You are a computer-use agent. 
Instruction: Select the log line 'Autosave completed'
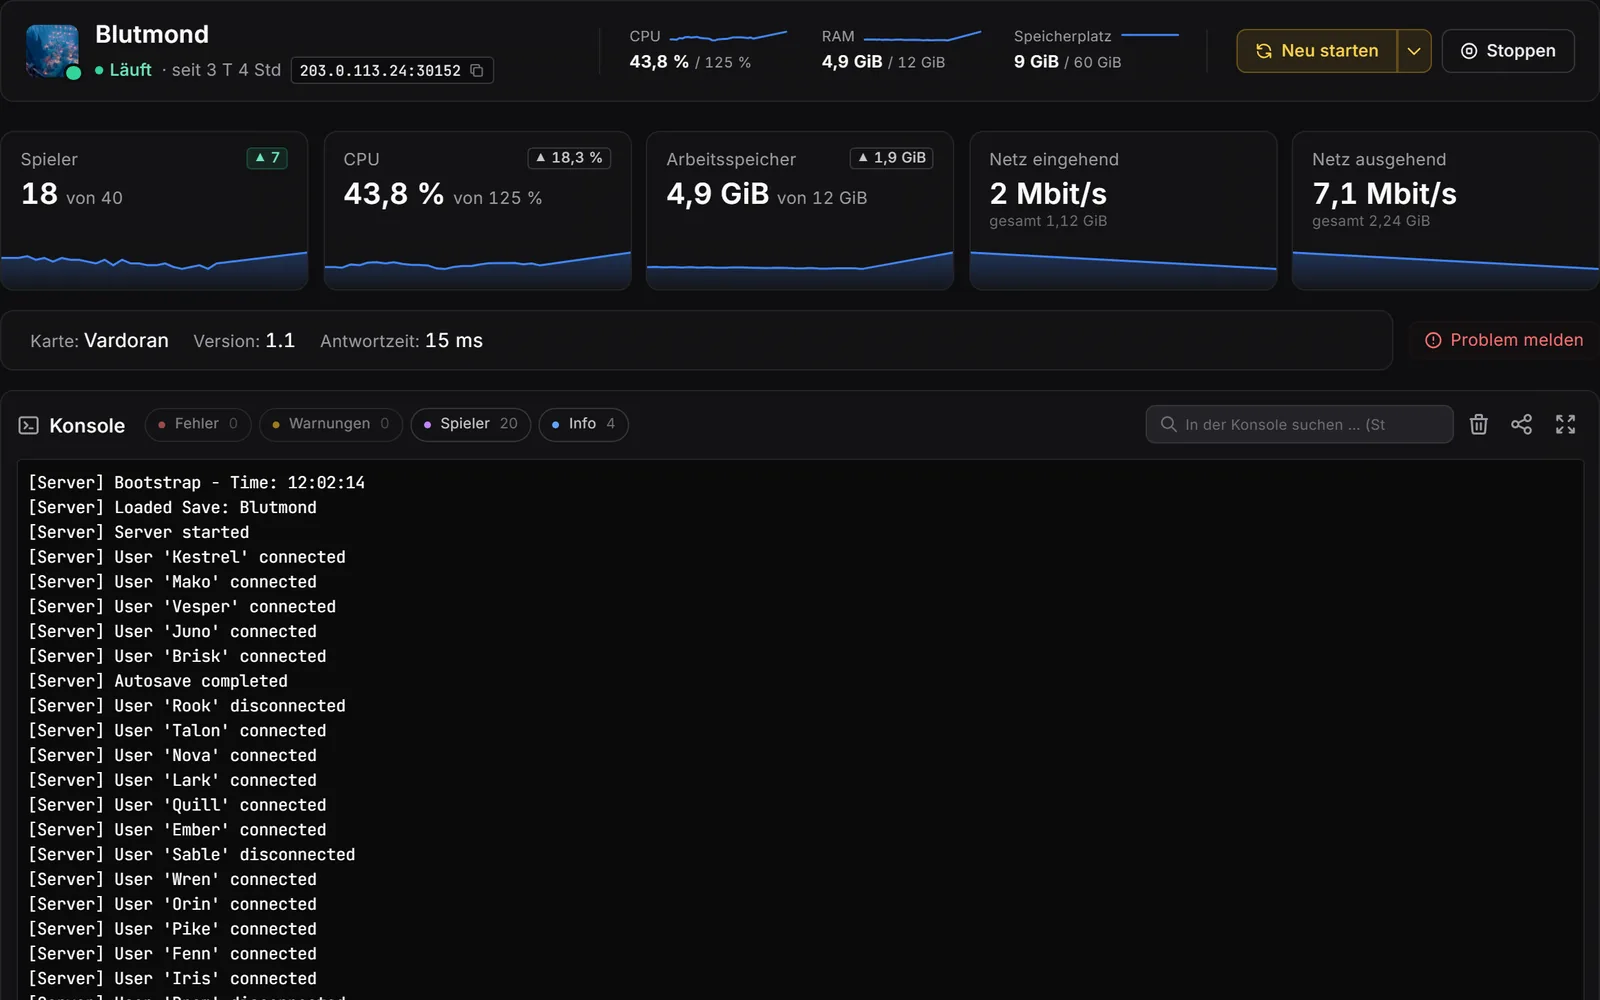click(158, 681)
